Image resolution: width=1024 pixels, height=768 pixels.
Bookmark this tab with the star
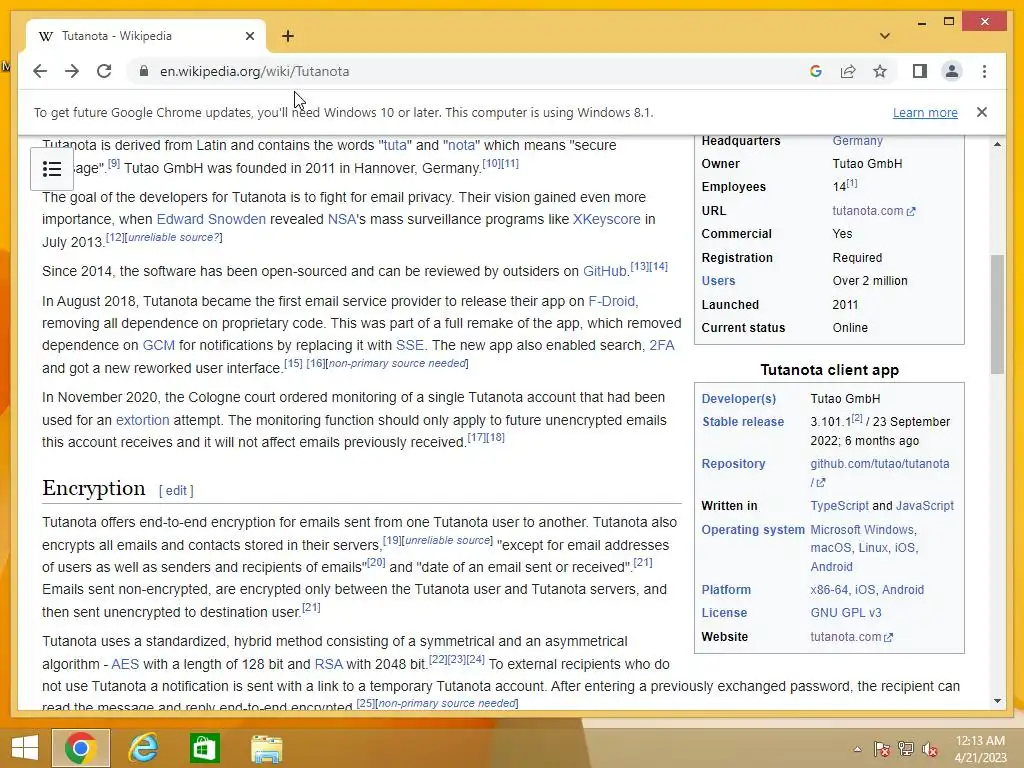(880, 71)
